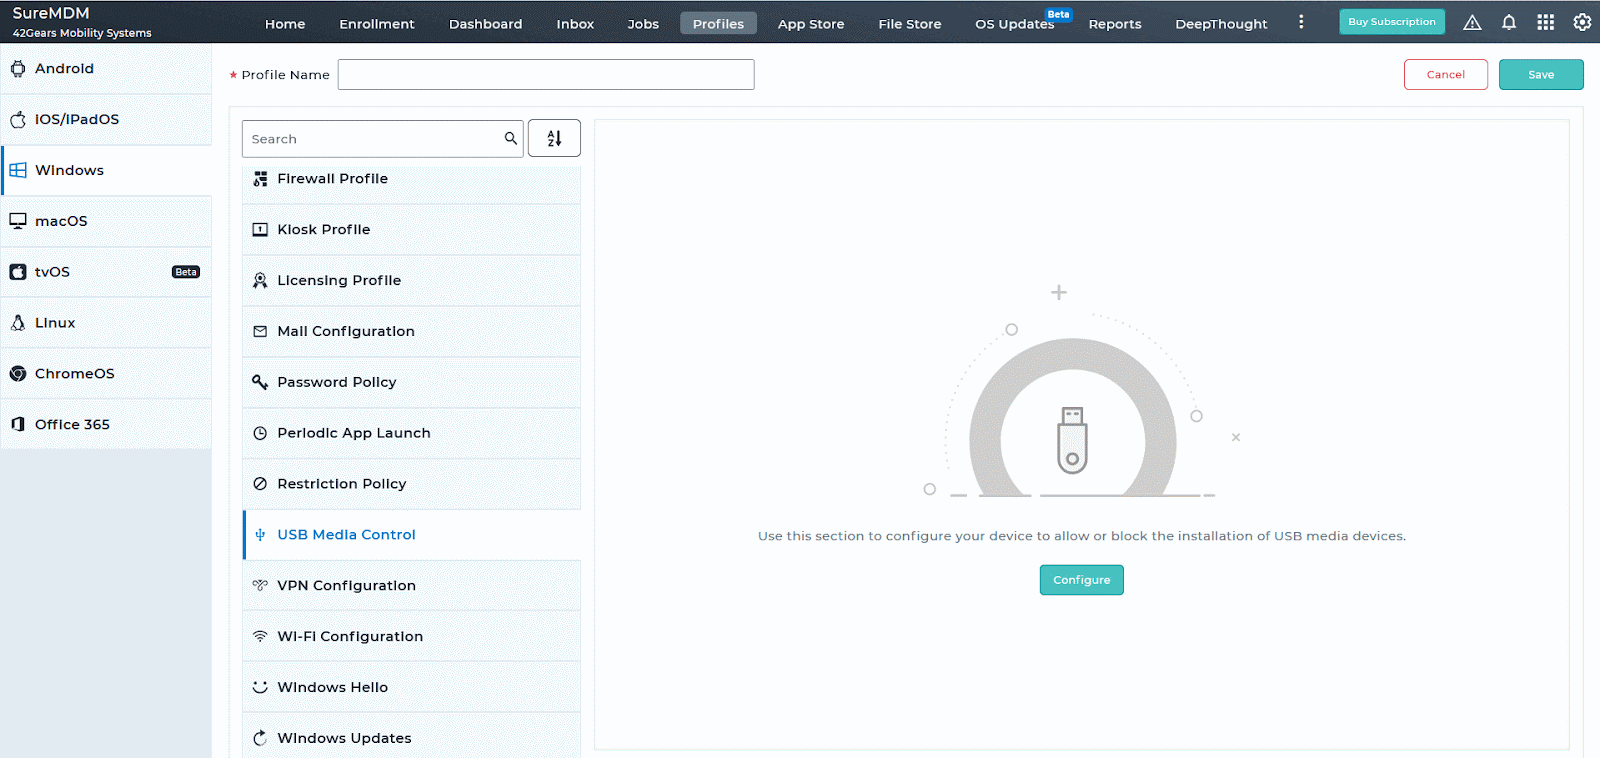Focus the Profile Name input field
The image size is (1600, 758).
(546, 75)
